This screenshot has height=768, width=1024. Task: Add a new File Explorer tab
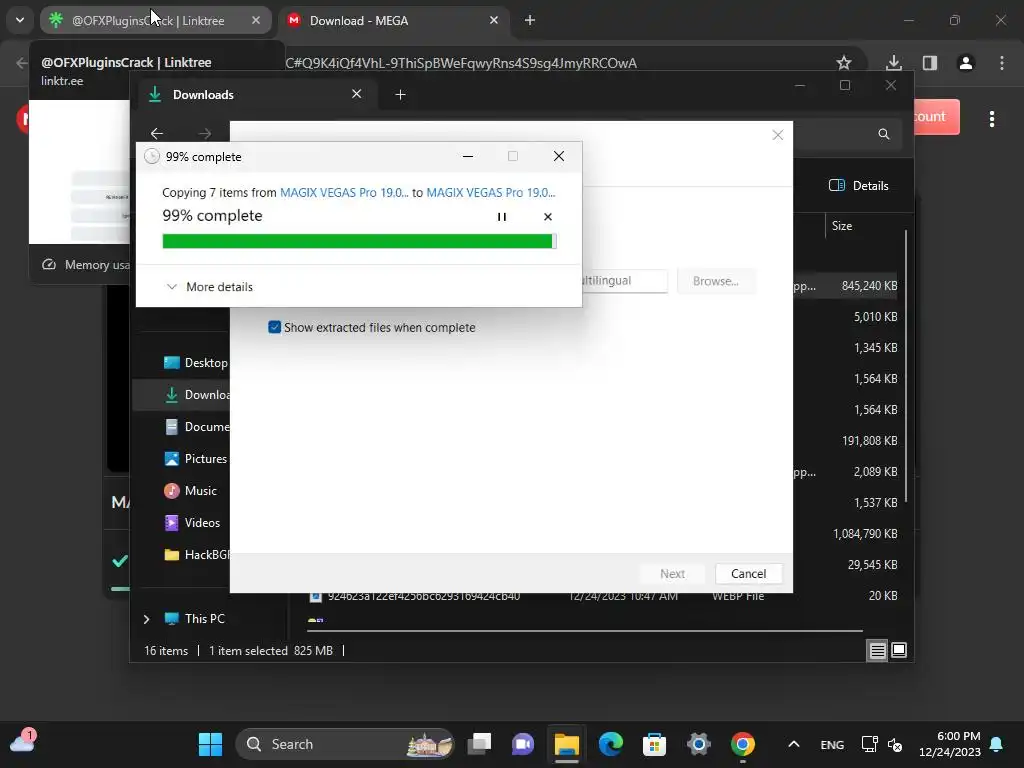tap(400, 95)
